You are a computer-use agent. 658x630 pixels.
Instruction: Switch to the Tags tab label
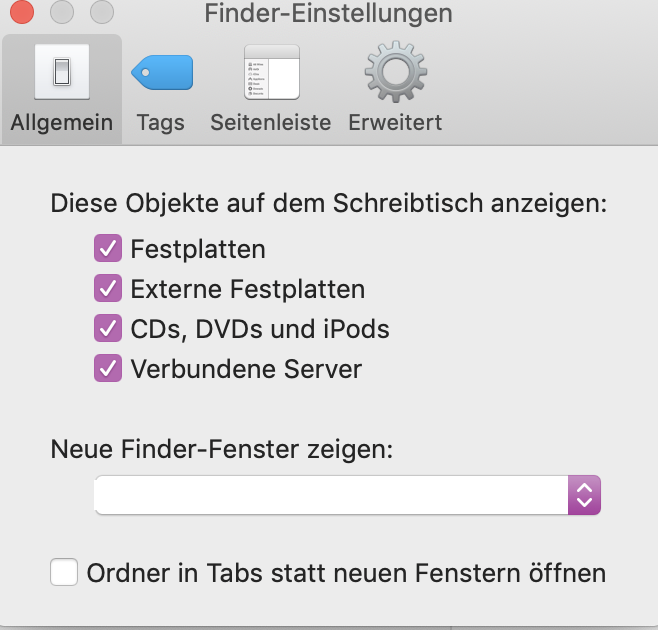[161, 124]
